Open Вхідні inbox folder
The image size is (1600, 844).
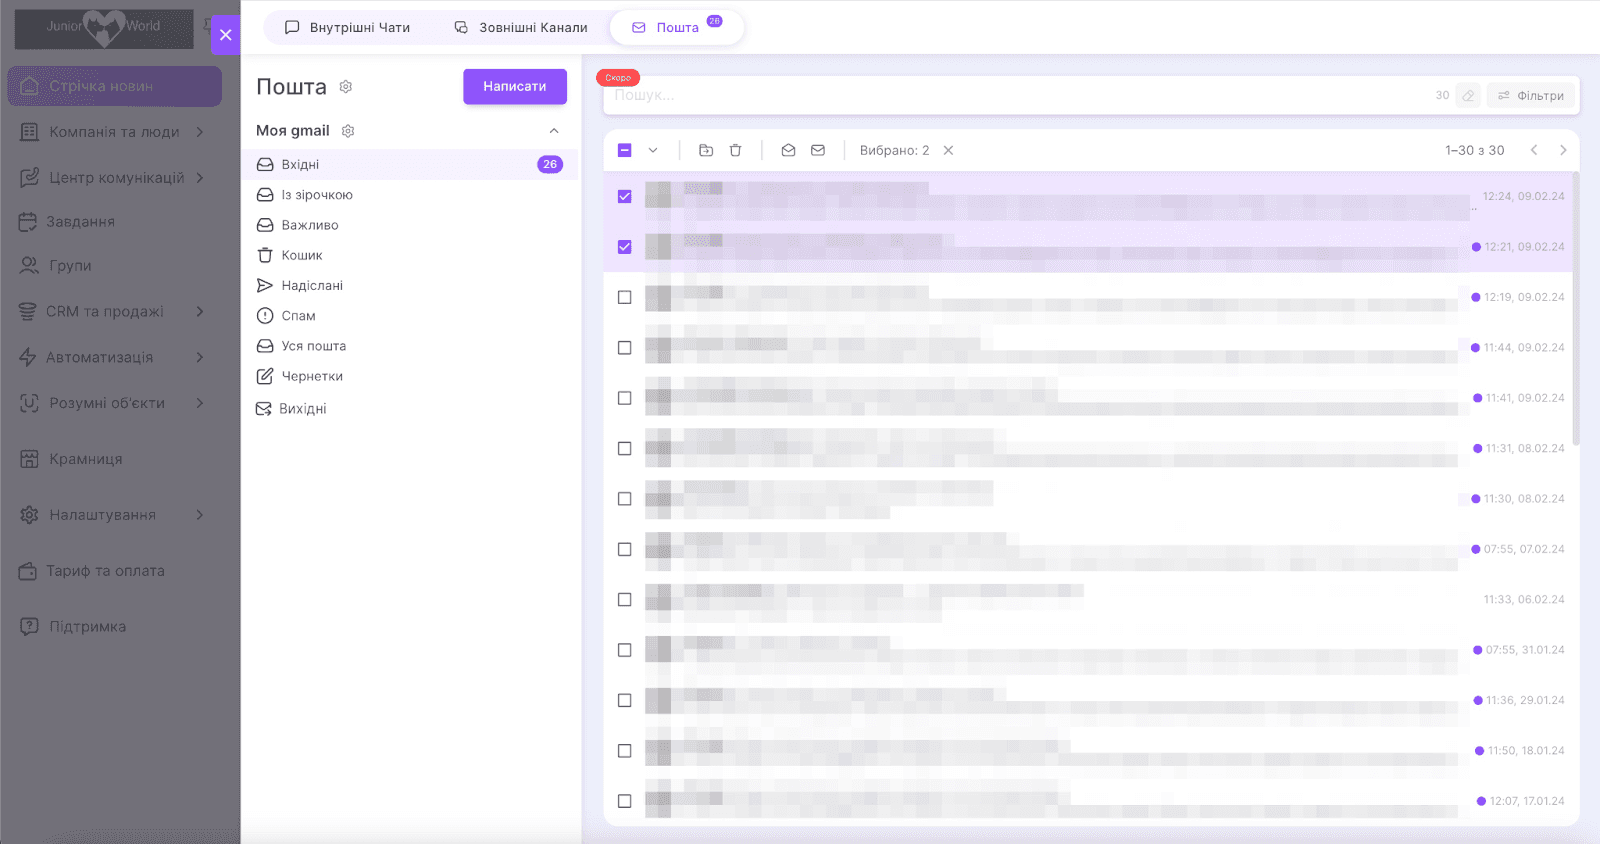pos(410,164)
